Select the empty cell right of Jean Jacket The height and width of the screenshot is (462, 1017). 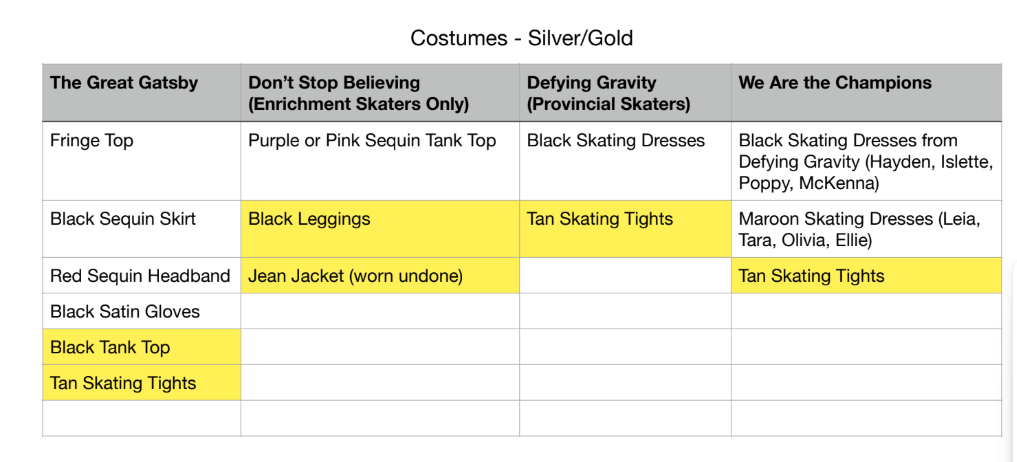pos(625,276)
